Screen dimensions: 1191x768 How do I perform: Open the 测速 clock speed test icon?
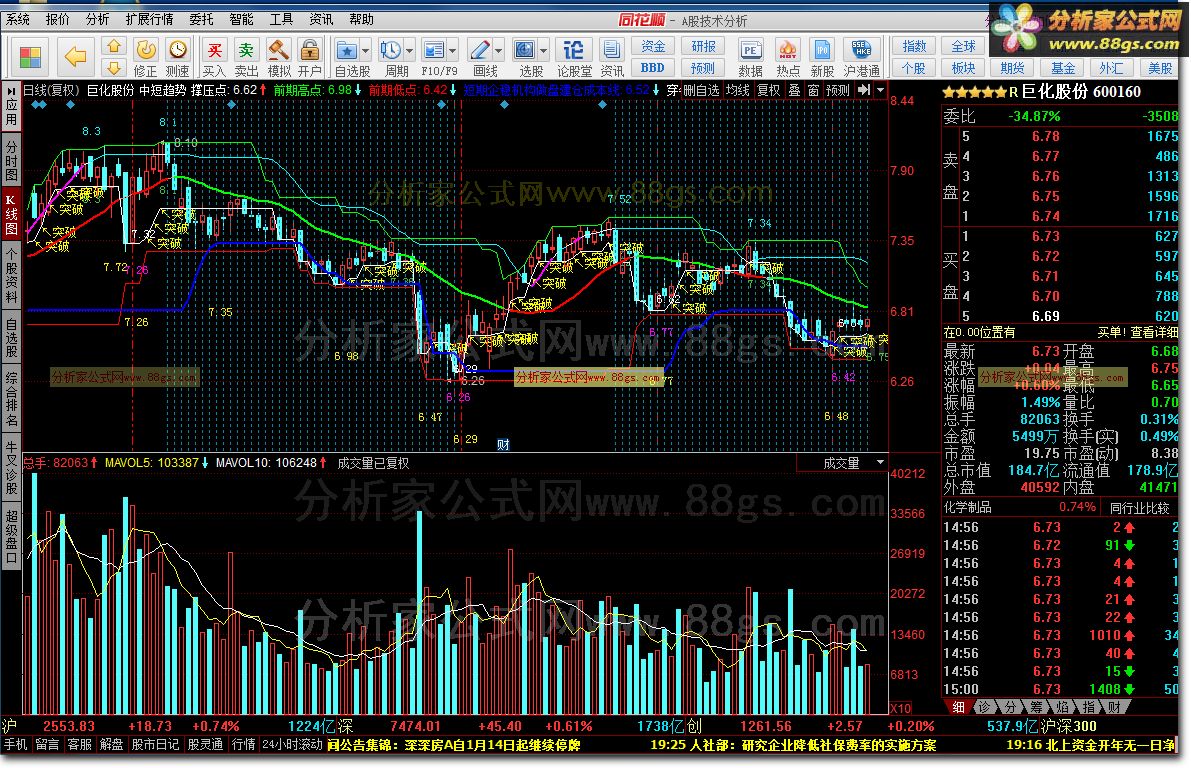click(x=178, y=50)
